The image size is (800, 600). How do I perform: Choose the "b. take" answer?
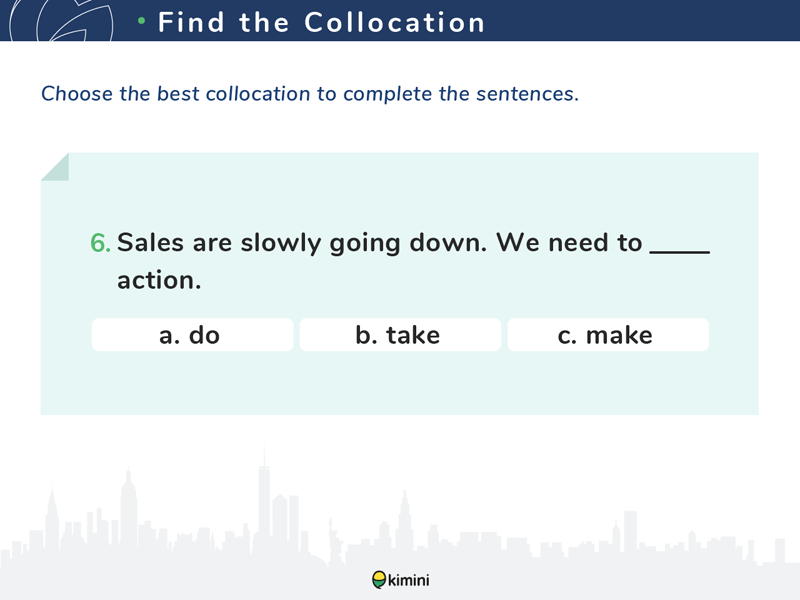(x=399, y=335)
